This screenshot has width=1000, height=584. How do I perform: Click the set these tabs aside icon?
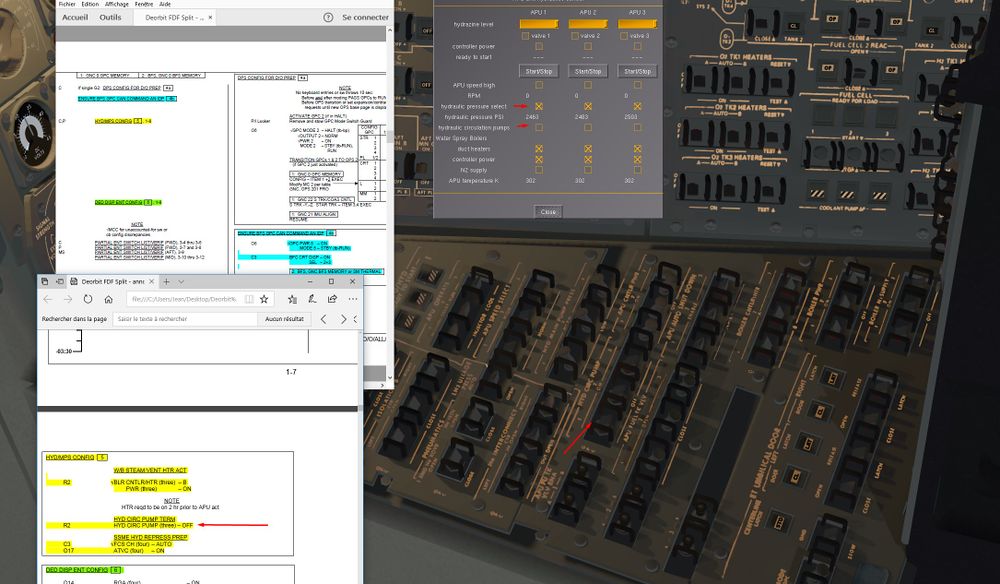pyautogui.click(x=59, y=281)
